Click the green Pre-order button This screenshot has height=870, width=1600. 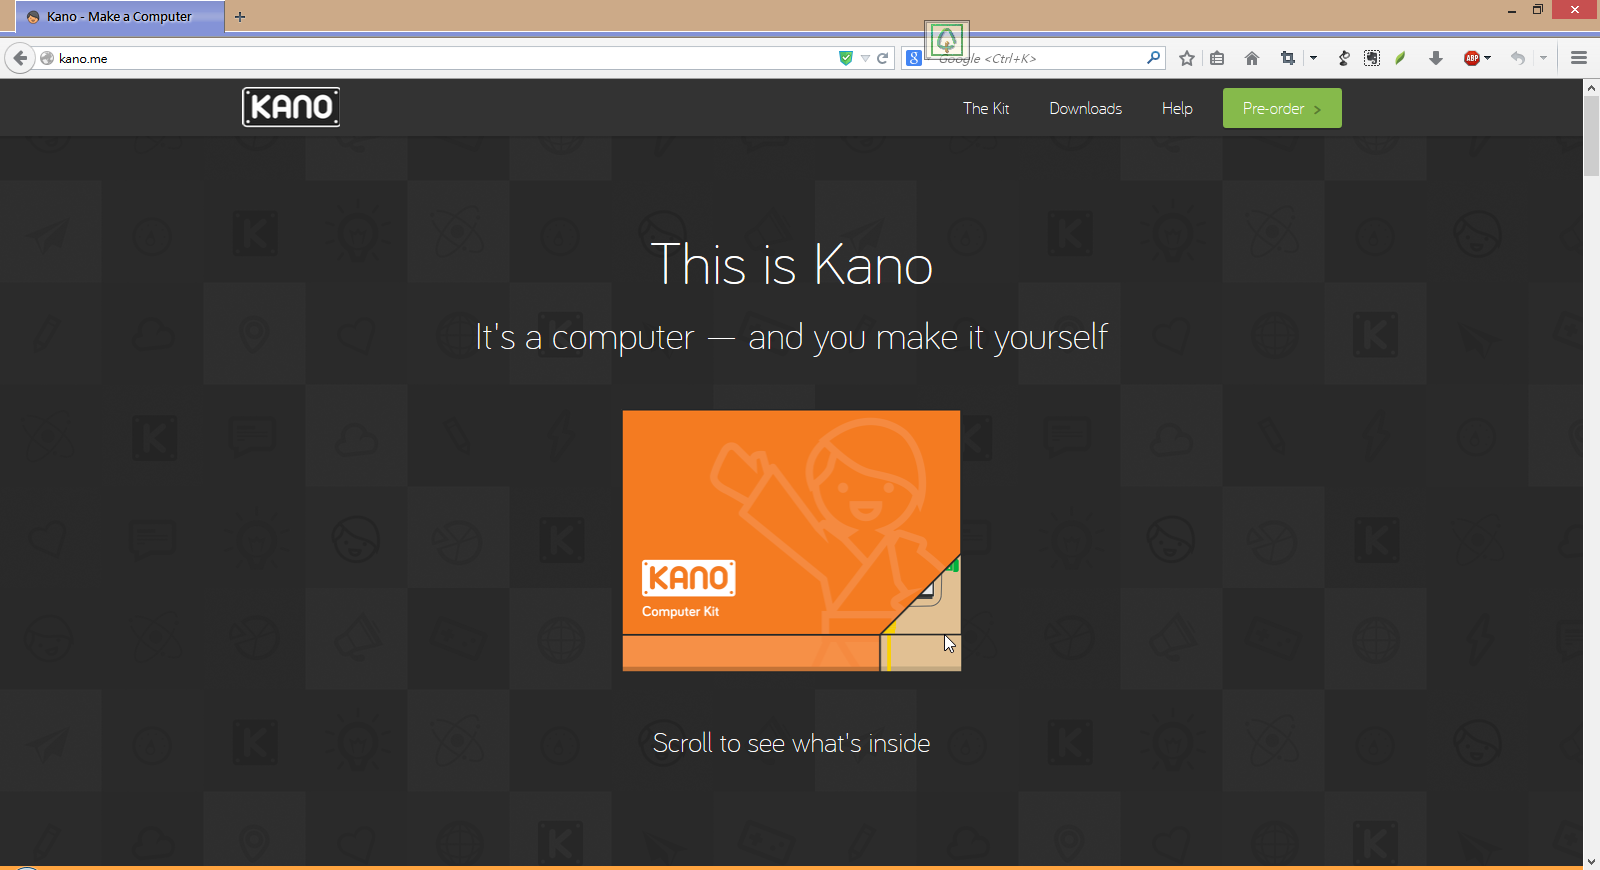[1282, 108]
